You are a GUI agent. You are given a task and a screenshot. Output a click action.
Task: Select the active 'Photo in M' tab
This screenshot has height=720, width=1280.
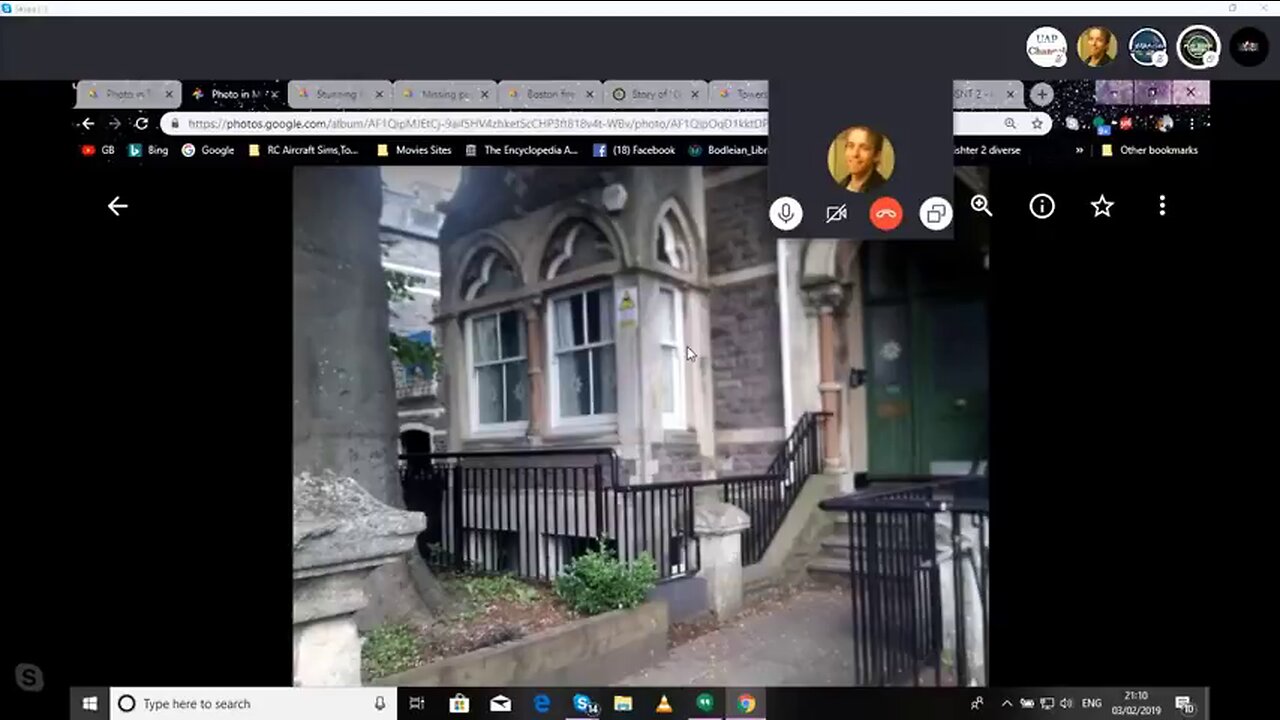coord(235,94)
